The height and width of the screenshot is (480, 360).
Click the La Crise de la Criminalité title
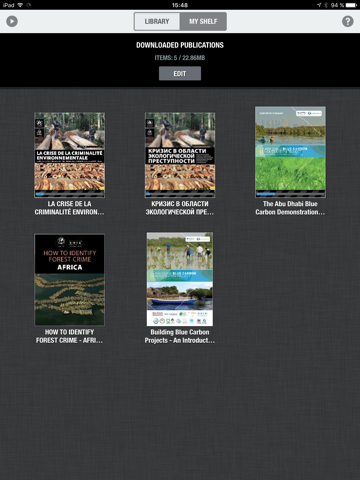(69, 208)
